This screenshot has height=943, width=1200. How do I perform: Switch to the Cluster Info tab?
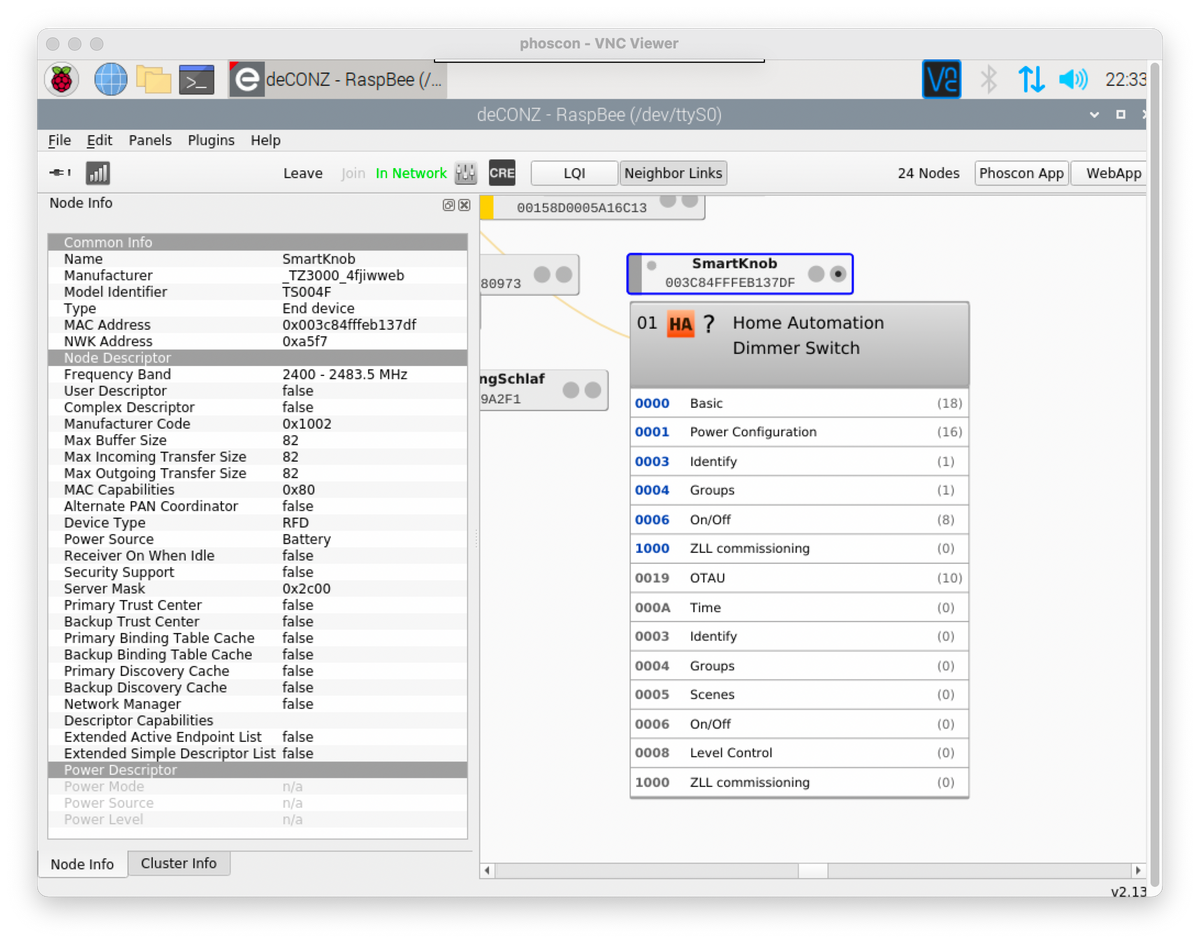click(x=178, y=863)
